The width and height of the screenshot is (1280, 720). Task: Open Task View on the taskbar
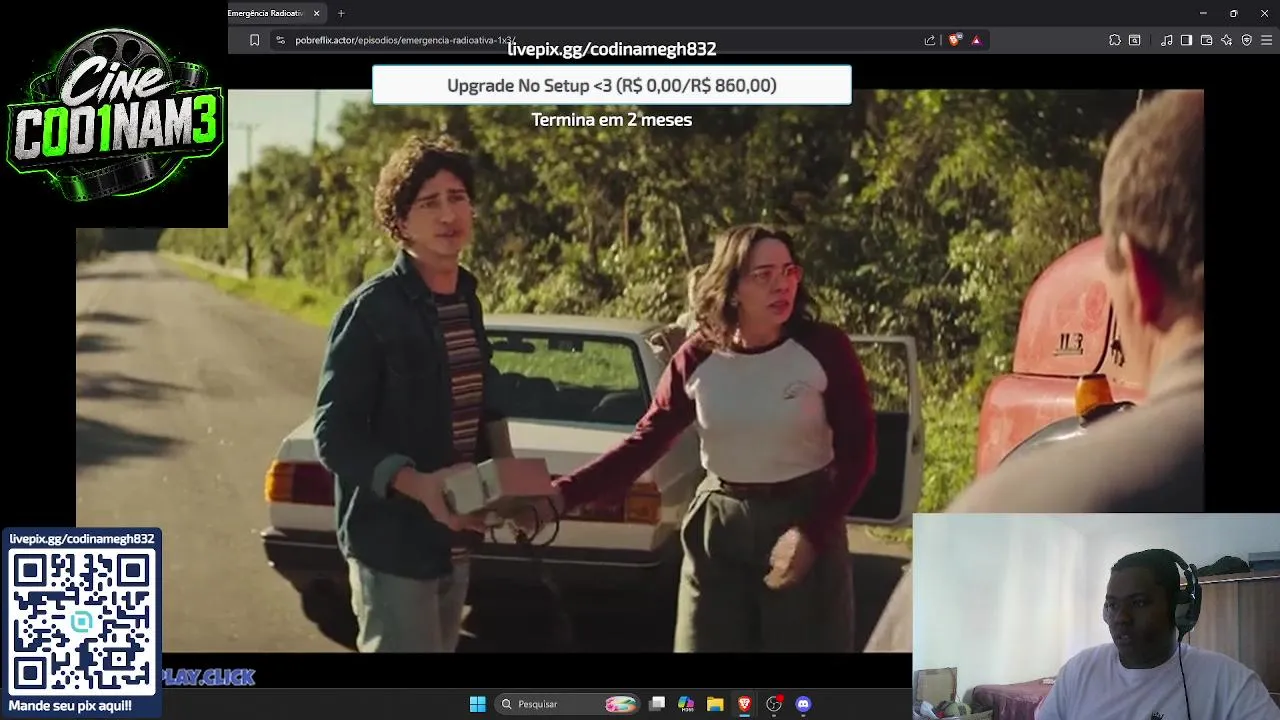[x=657, y=704]
